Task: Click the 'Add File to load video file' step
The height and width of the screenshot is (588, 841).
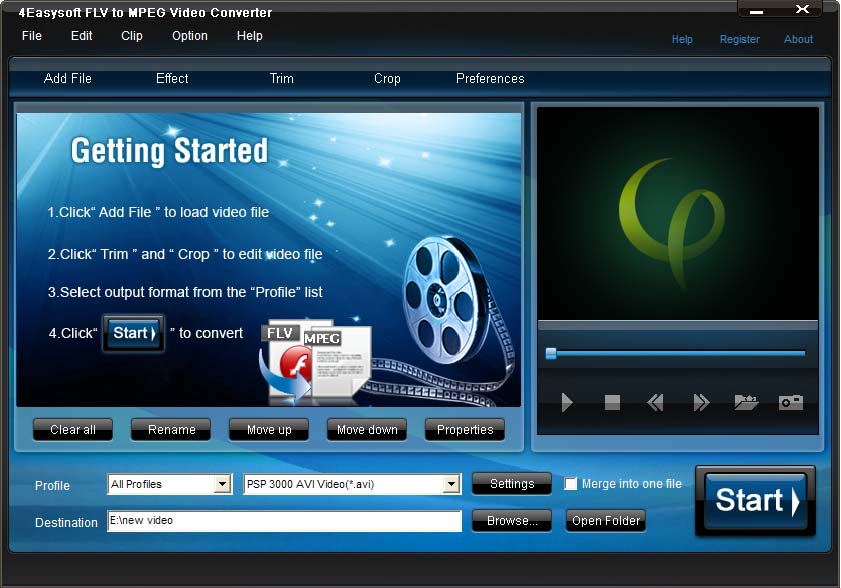Action: tap(158, 212)
